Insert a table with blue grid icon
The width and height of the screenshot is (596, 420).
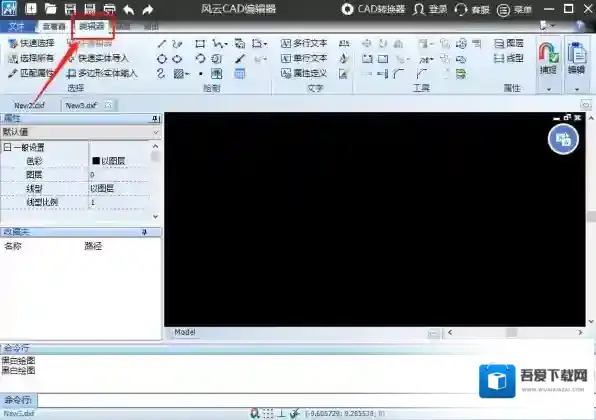coord(239,74)
